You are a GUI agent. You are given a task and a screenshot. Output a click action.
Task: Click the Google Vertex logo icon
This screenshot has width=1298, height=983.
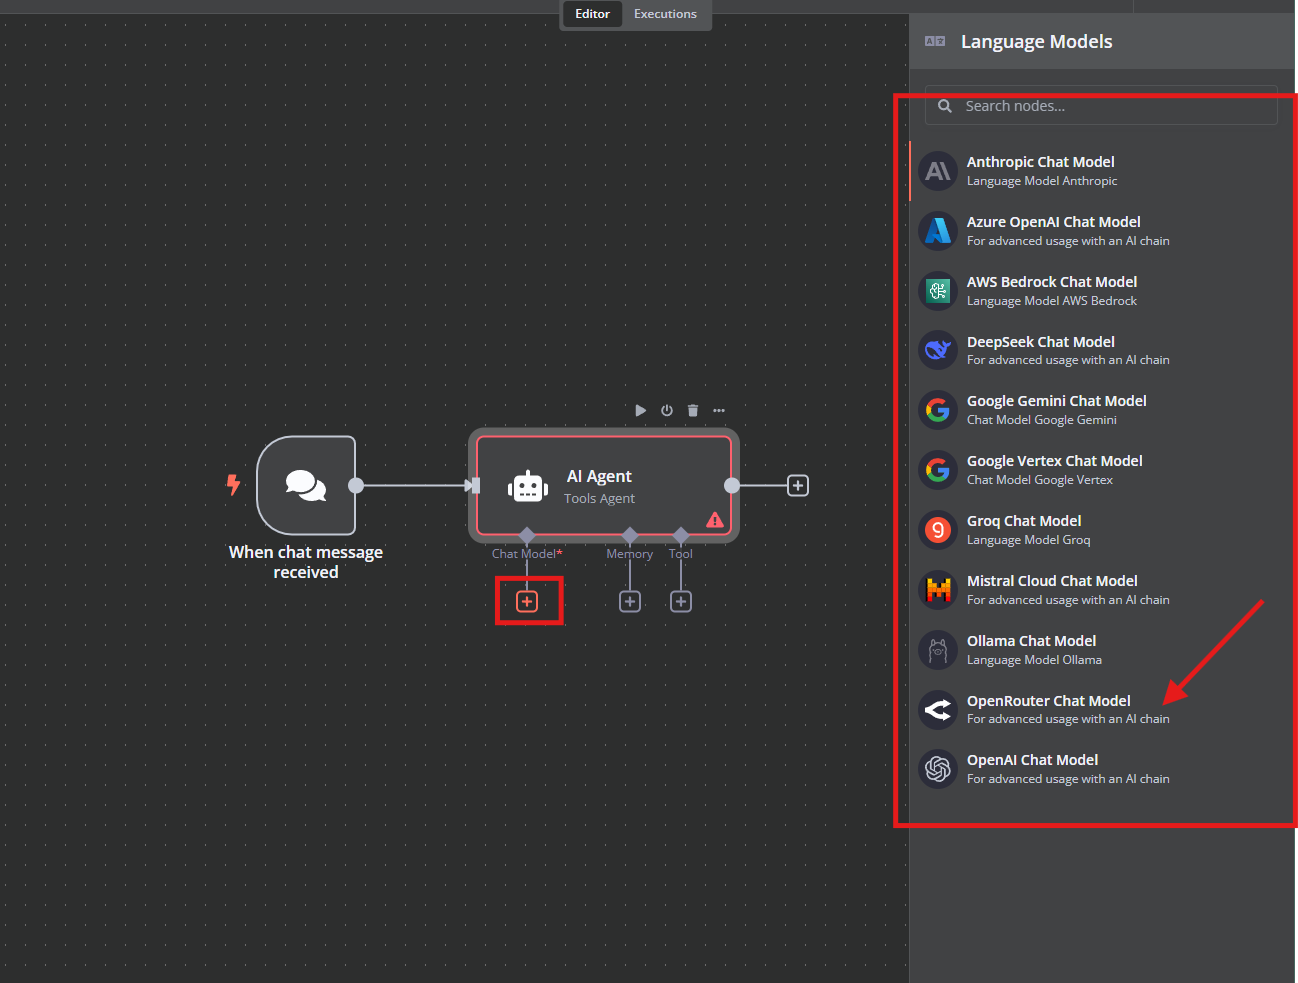click(938, 470)
